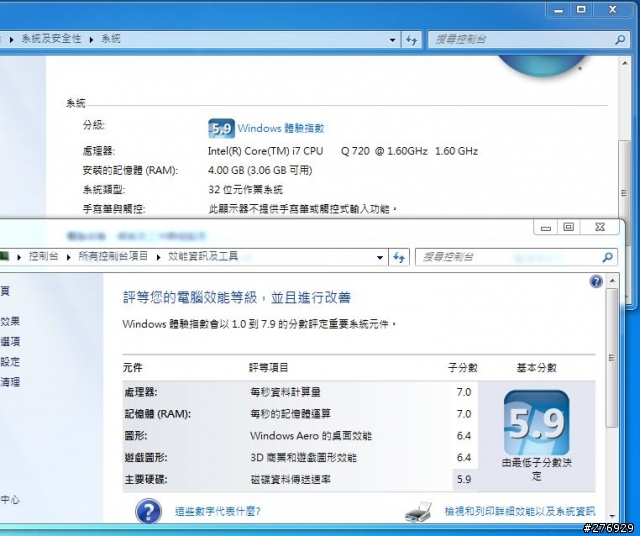640x536 pixels.
Task: Click the 4.00 GB (3.06 GB 可用) memory value
Action: pos(260,170)
